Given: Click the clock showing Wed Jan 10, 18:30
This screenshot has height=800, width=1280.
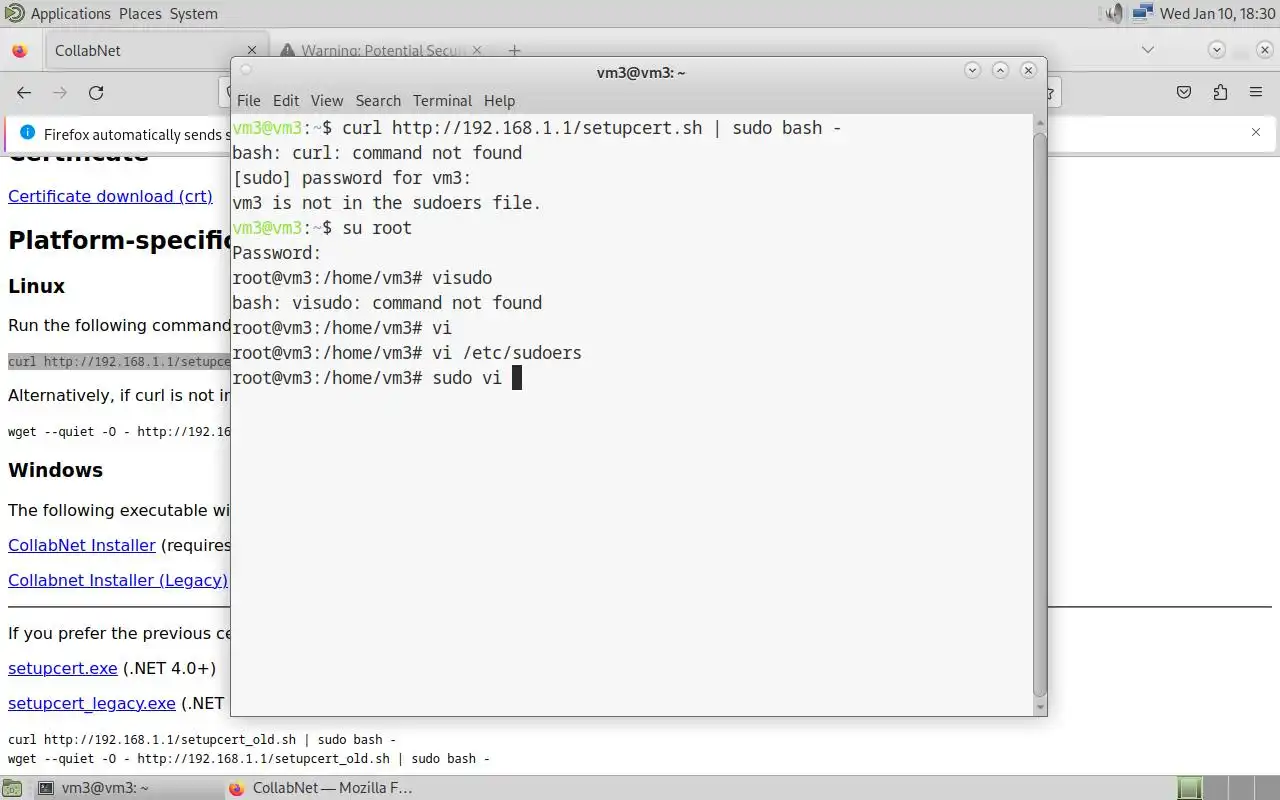Looking at the screenshot, I should point(1217,14).
